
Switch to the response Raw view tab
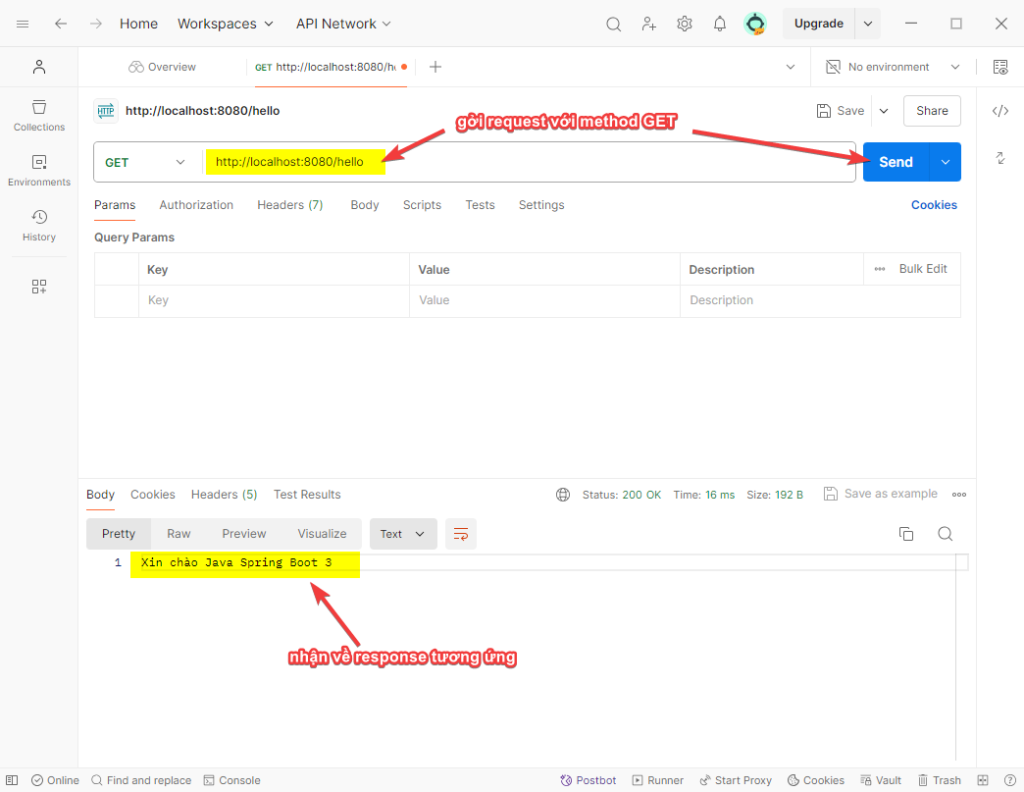[x=179, y=534]
